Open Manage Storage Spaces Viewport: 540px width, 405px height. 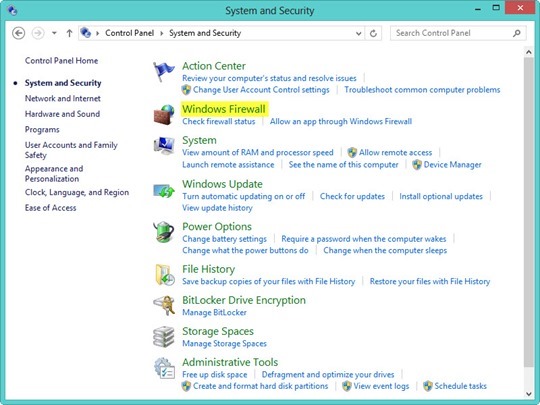click(225, 343)
